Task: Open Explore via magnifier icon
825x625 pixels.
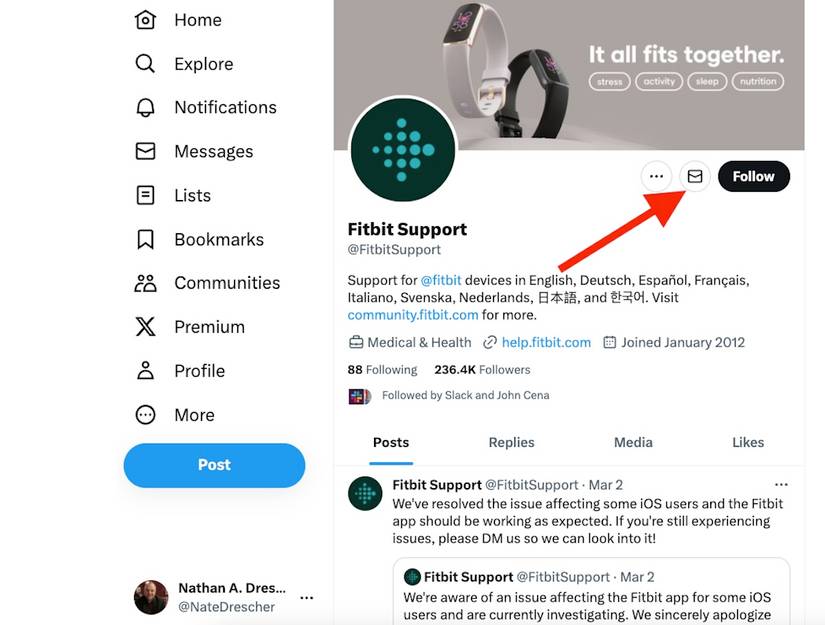Action: click(x=145, y=64)
